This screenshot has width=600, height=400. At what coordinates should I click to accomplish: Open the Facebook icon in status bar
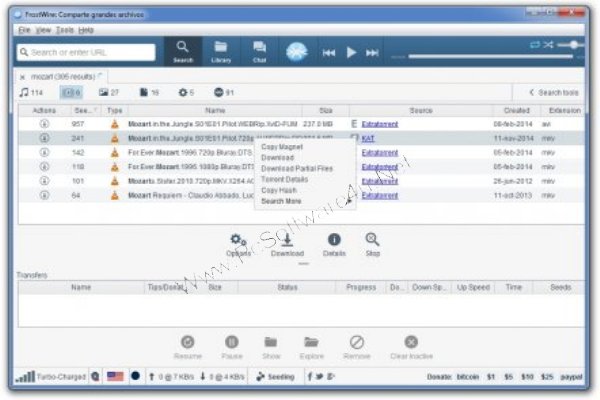[x=310, y=377]
